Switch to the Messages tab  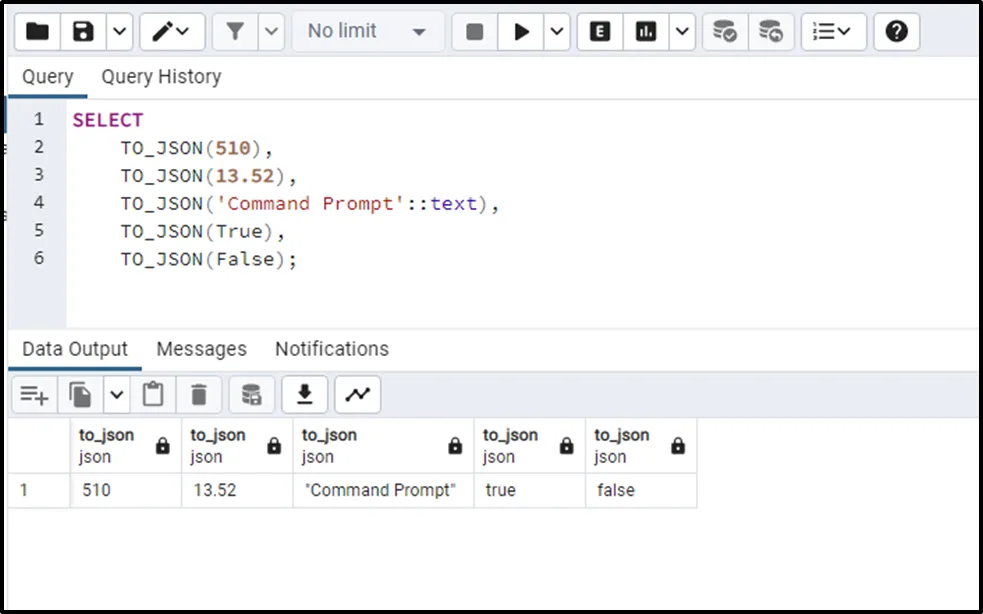pos(201,349)
